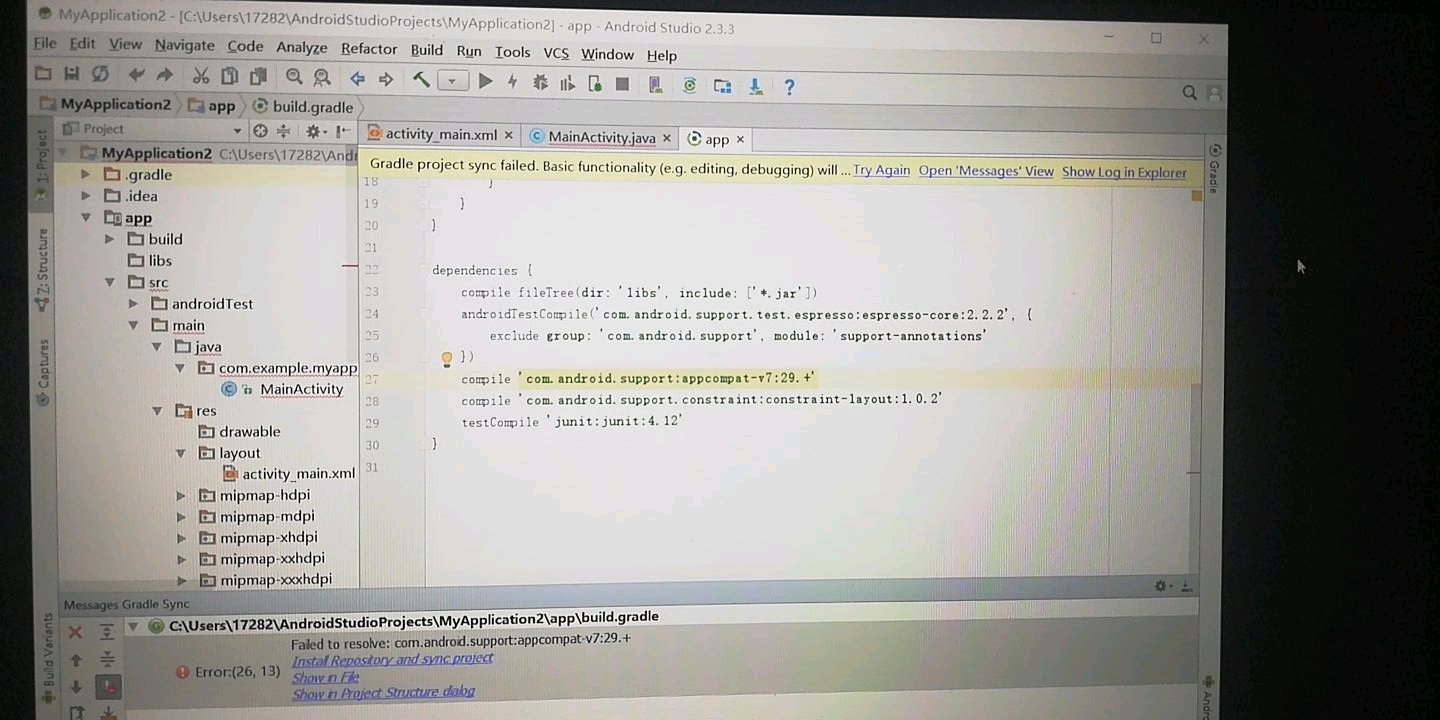Screen dimensions: 1440x720
Task: Click the Copy toolbar icon
Action: click(x=229, y=76)
